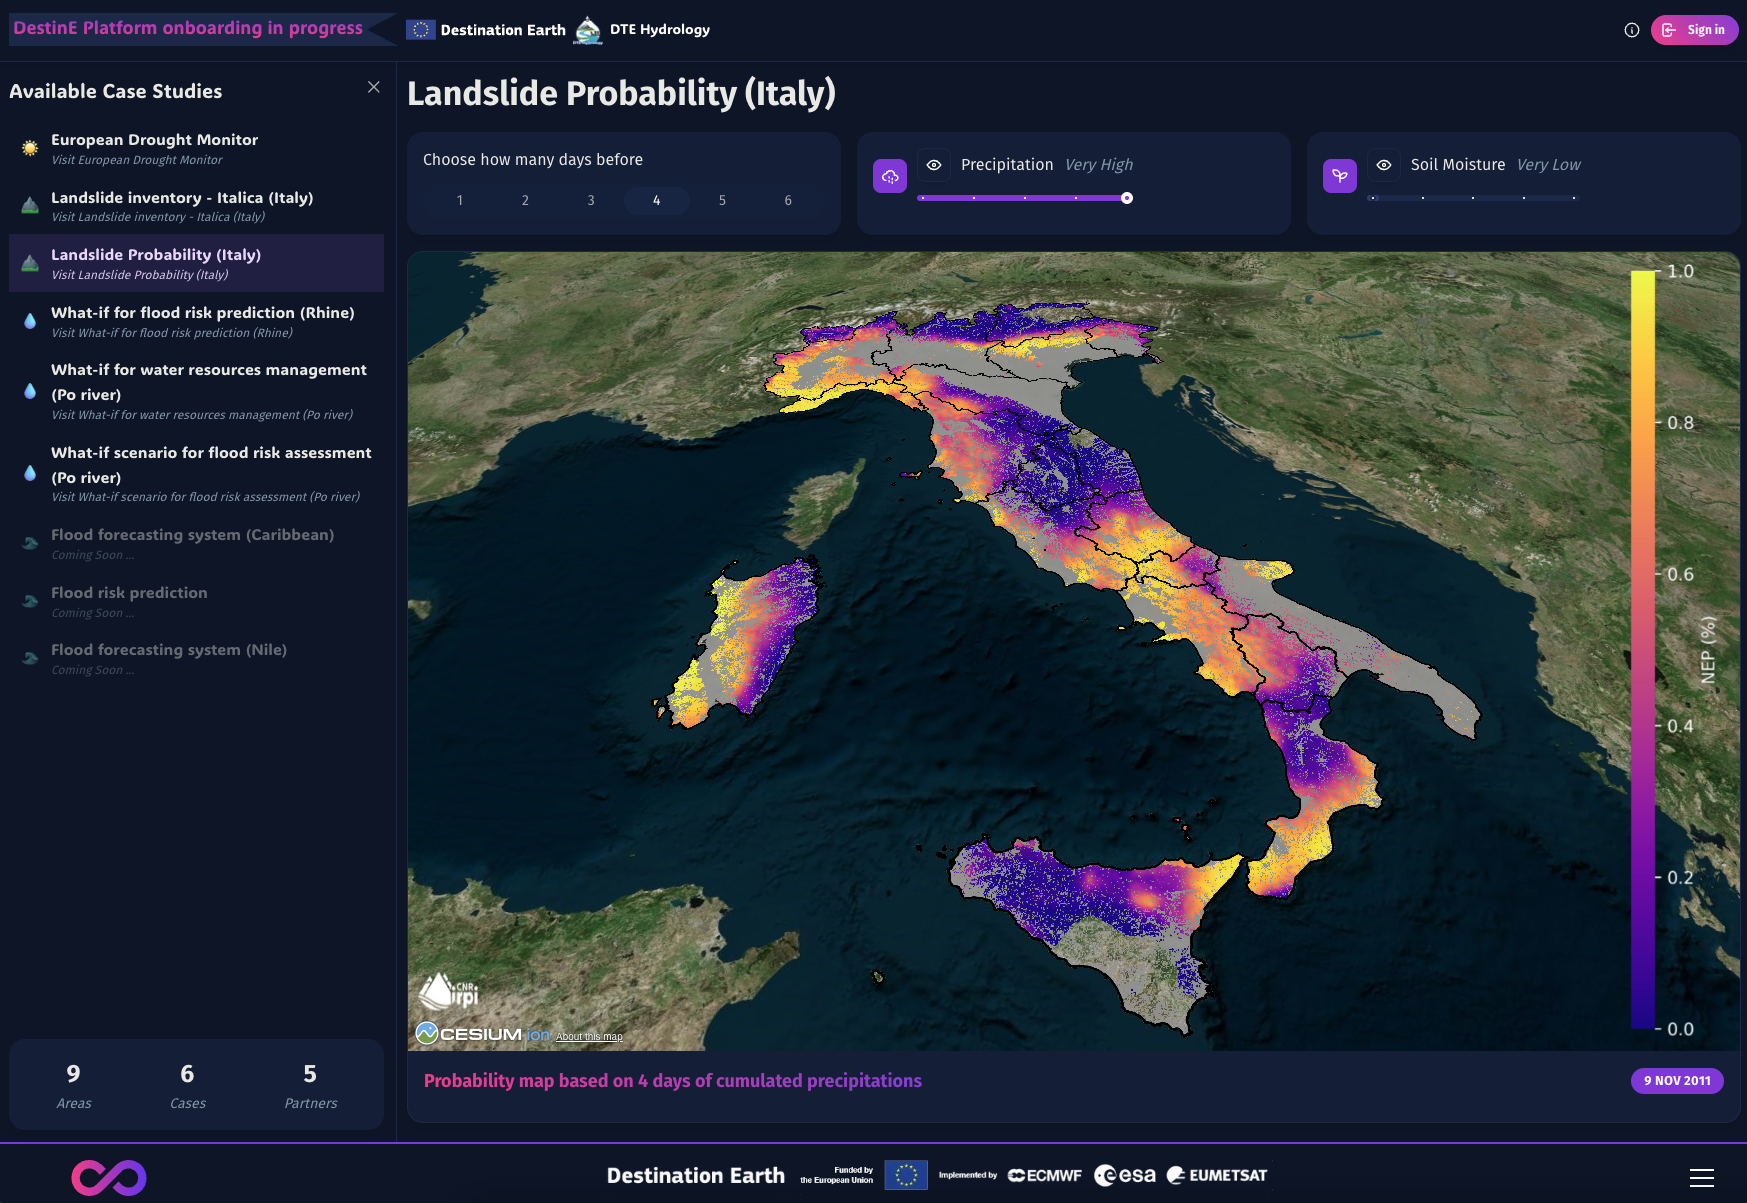Click the DTE Hydrology logo in the header

(586, 29)
